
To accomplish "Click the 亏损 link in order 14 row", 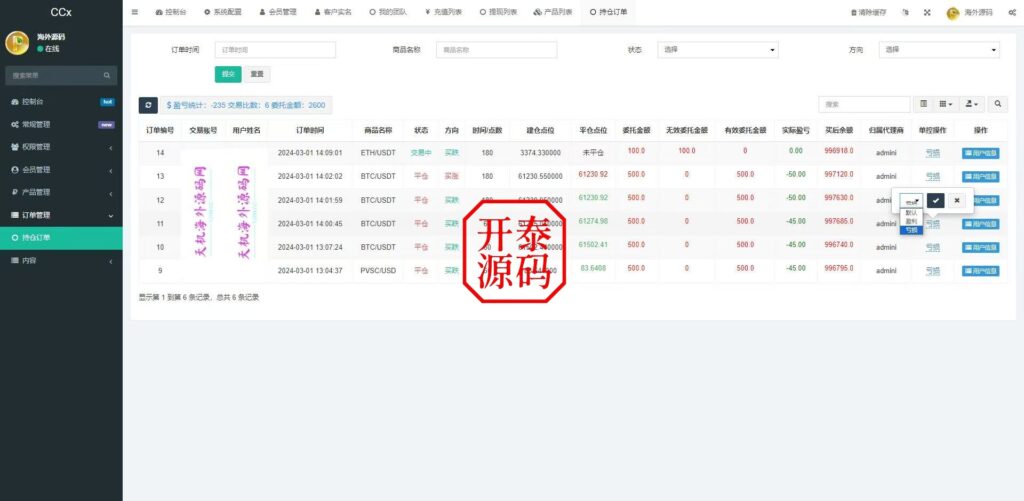I will 932,154.
